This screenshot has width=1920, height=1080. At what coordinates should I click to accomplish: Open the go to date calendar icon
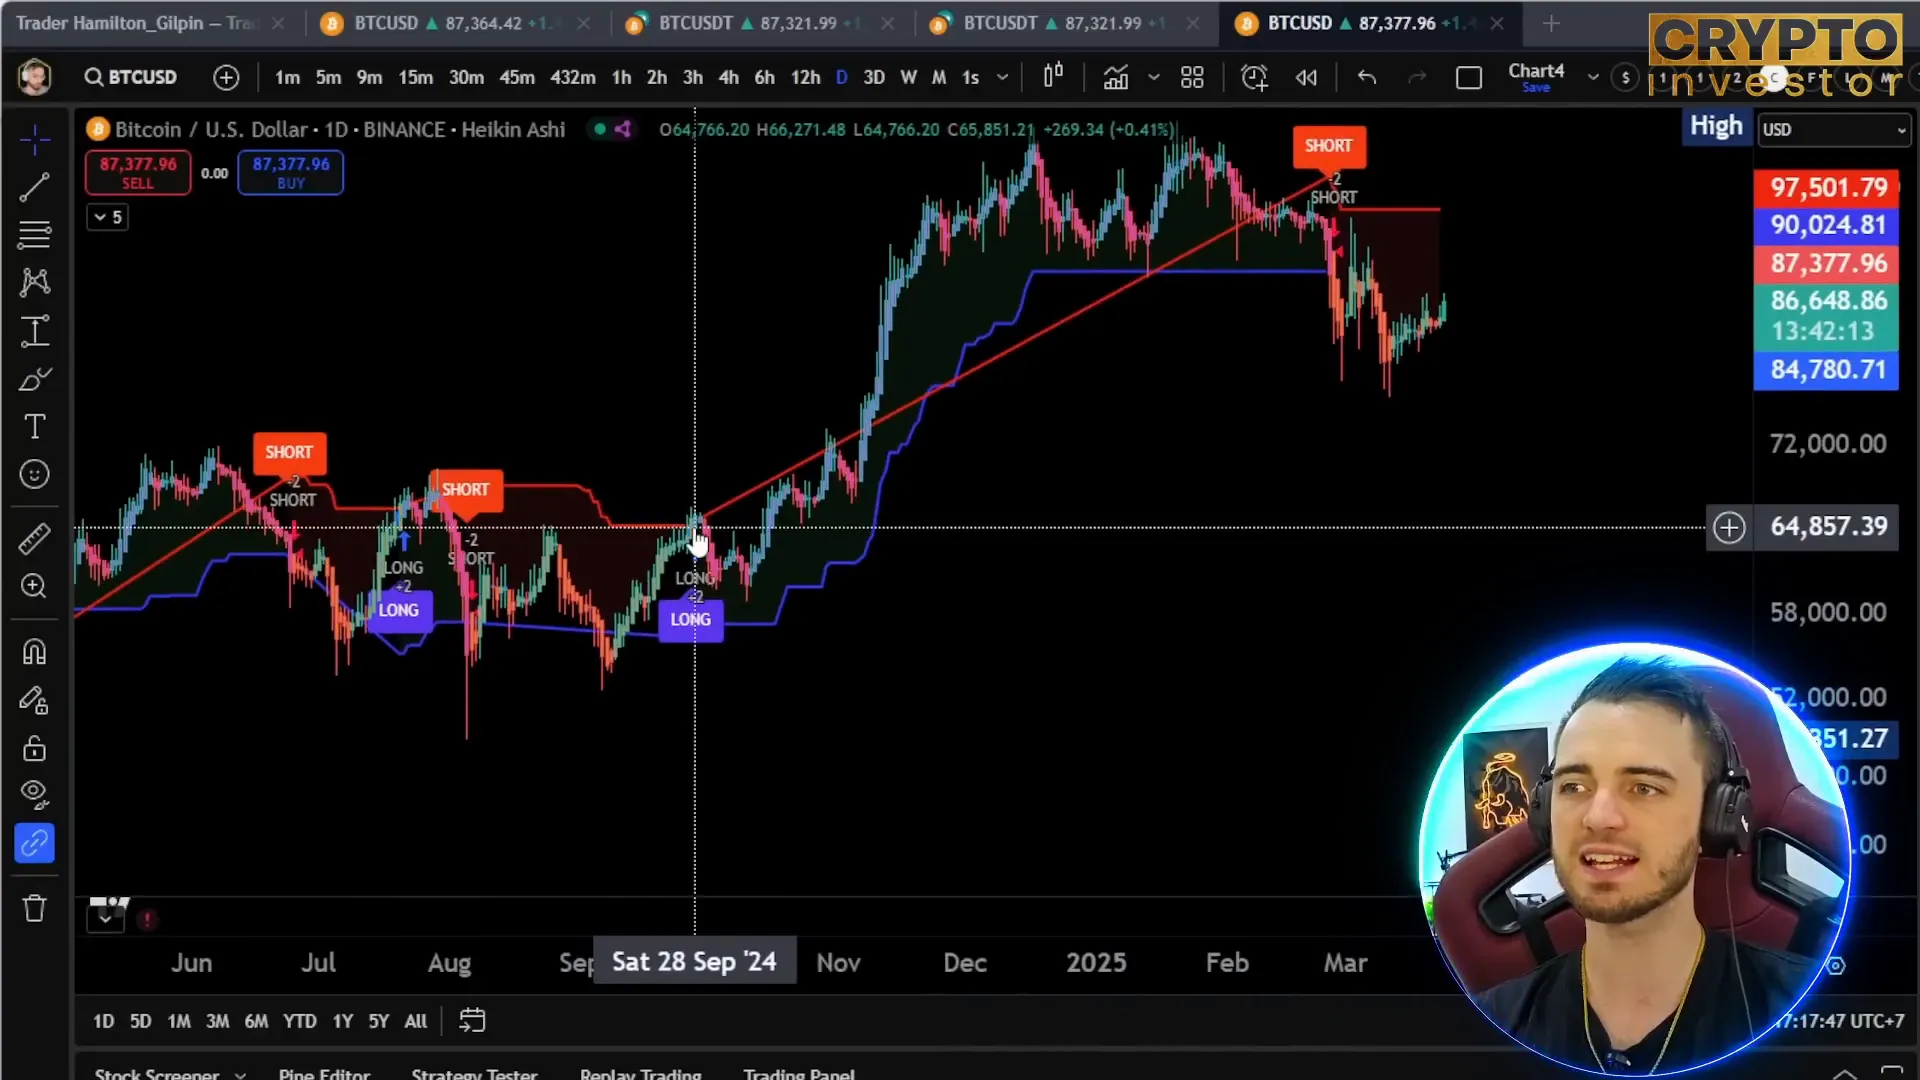pyautogui.click(x=472, y=1021)
